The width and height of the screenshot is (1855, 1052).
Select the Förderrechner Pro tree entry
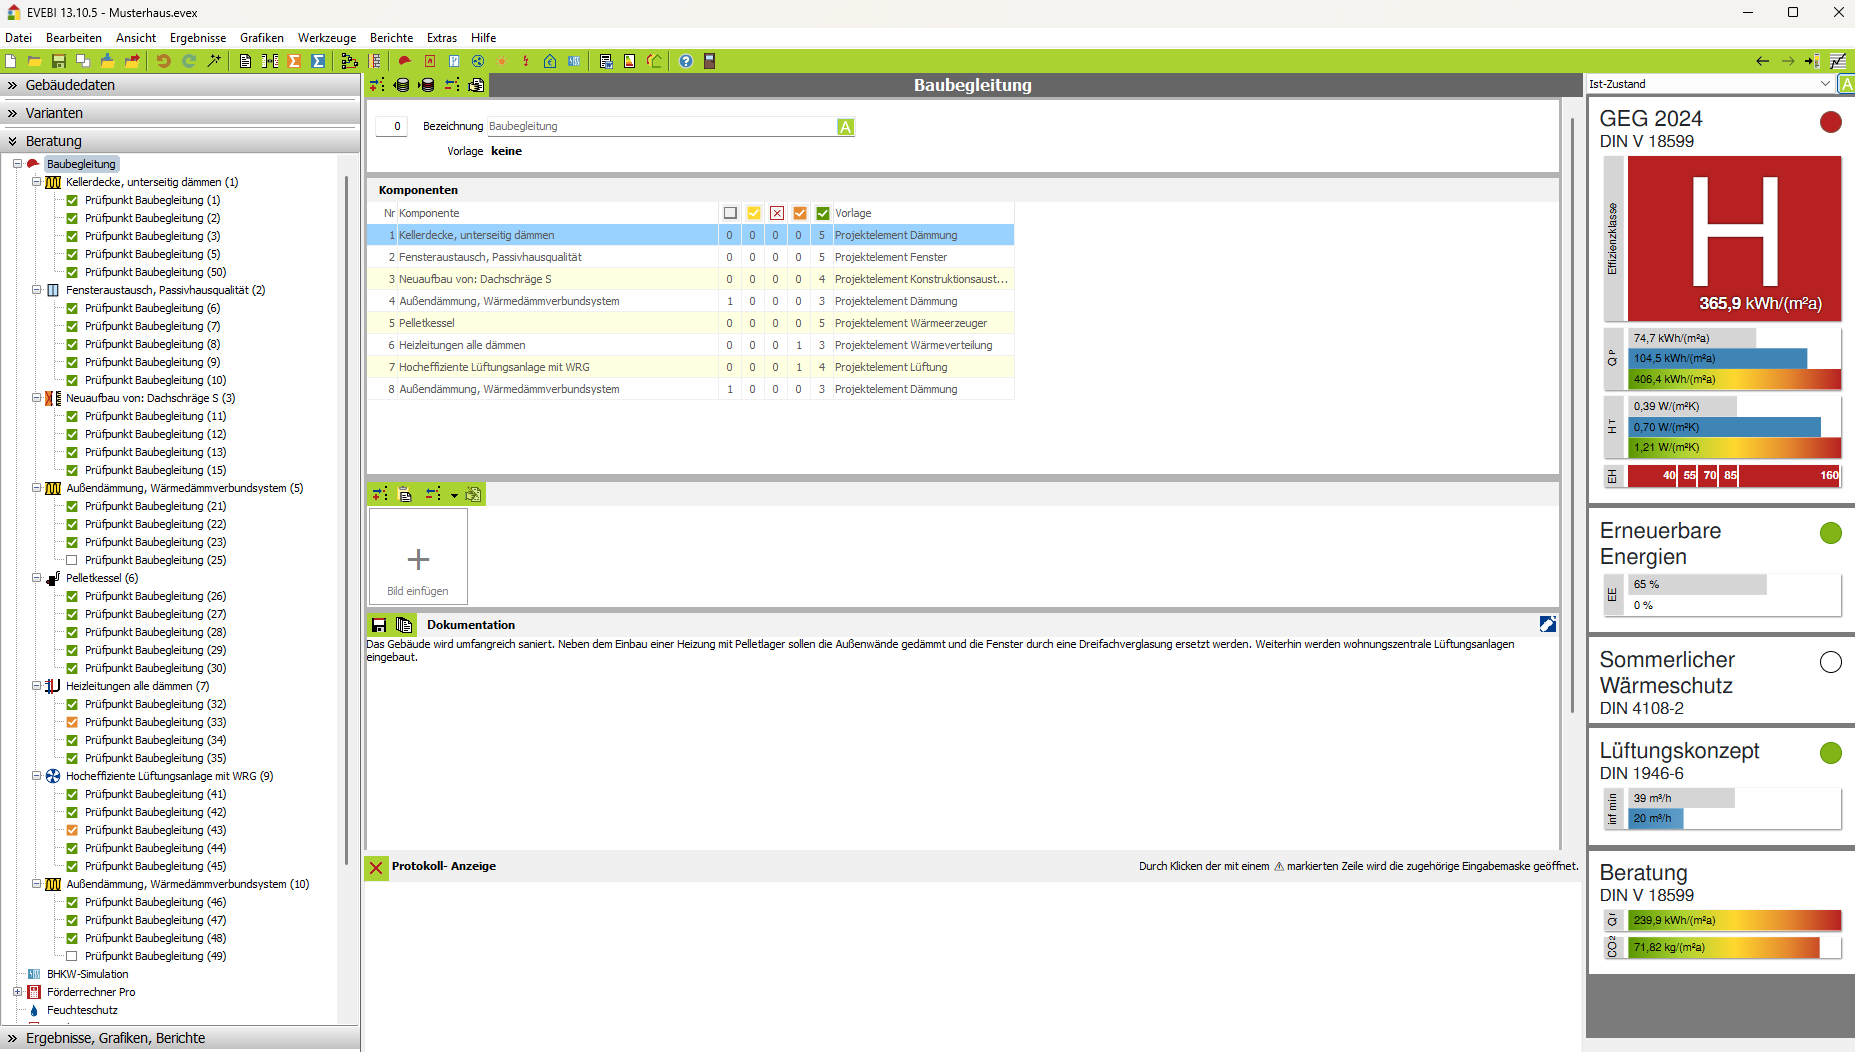91,992
